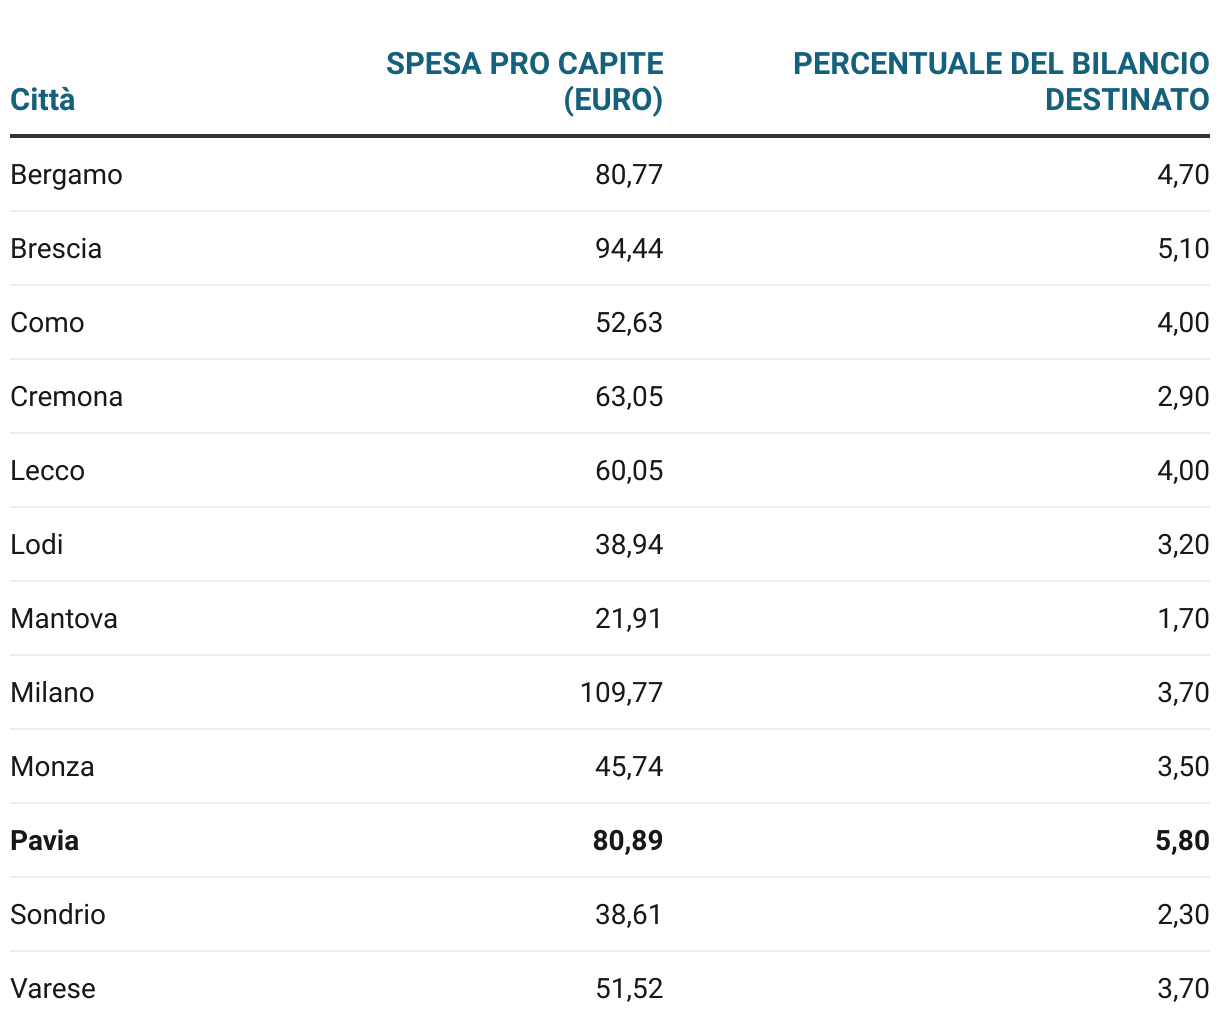Click Mantova's 1,70 percentage cell
1220x1034 pixels.
click(x=1183, y=618)
